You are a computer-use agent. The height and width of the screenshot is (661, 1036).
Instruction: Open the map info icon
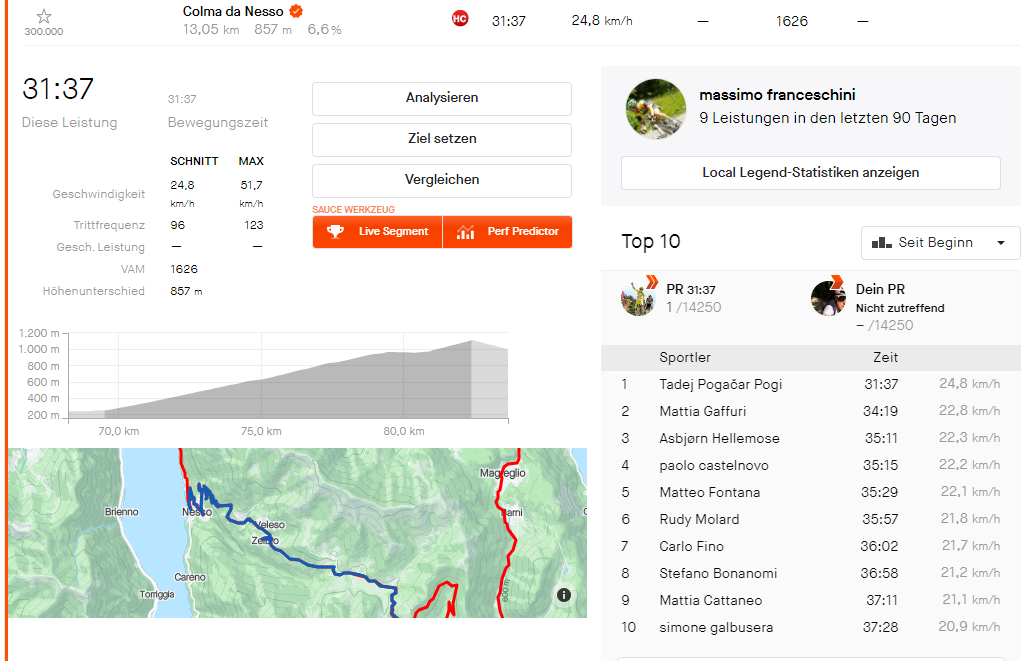coord(564,595)
